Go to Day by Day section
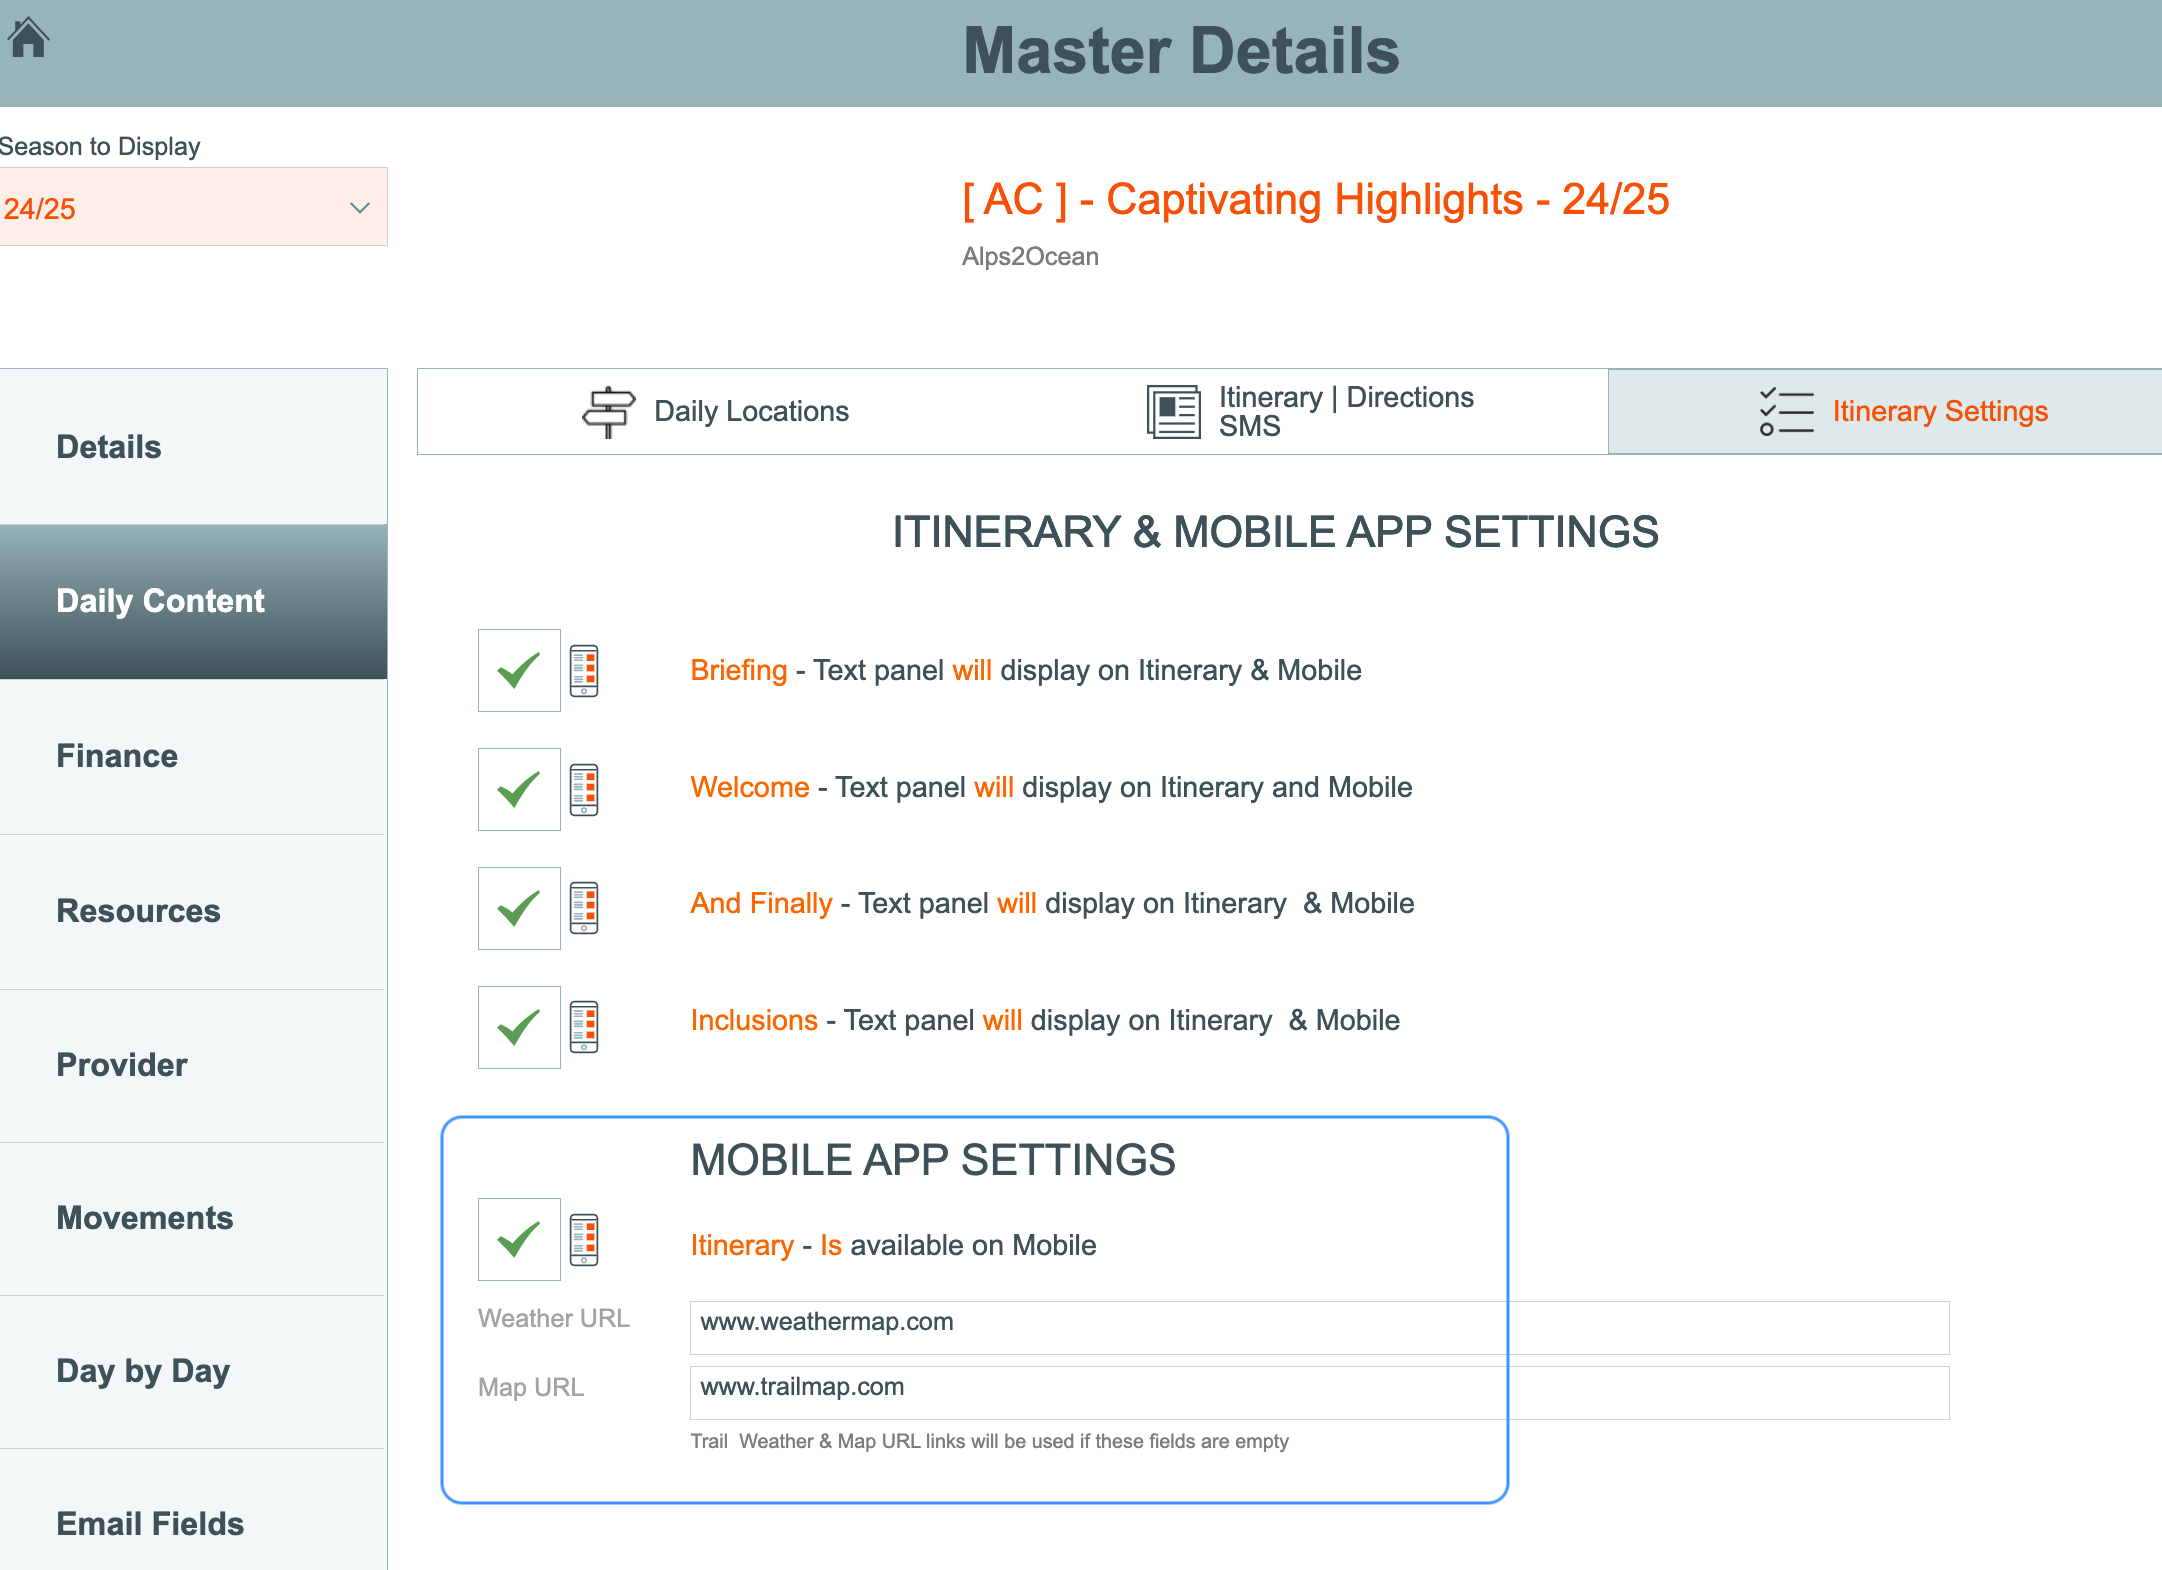 click(x=193, y=1371)
